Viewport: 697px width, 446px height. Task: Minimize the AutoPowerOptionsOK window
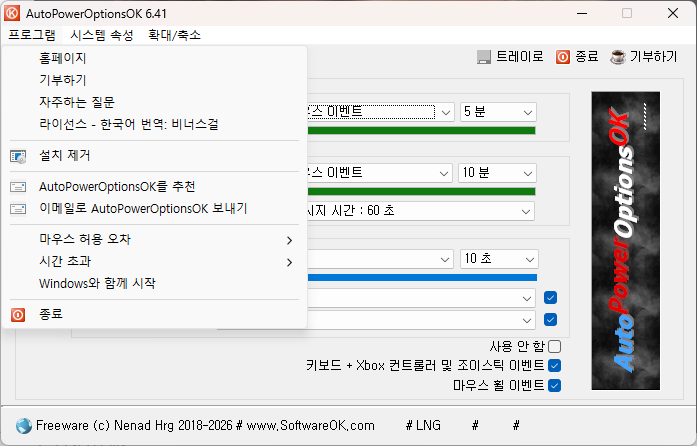click(x=582, y=13)
